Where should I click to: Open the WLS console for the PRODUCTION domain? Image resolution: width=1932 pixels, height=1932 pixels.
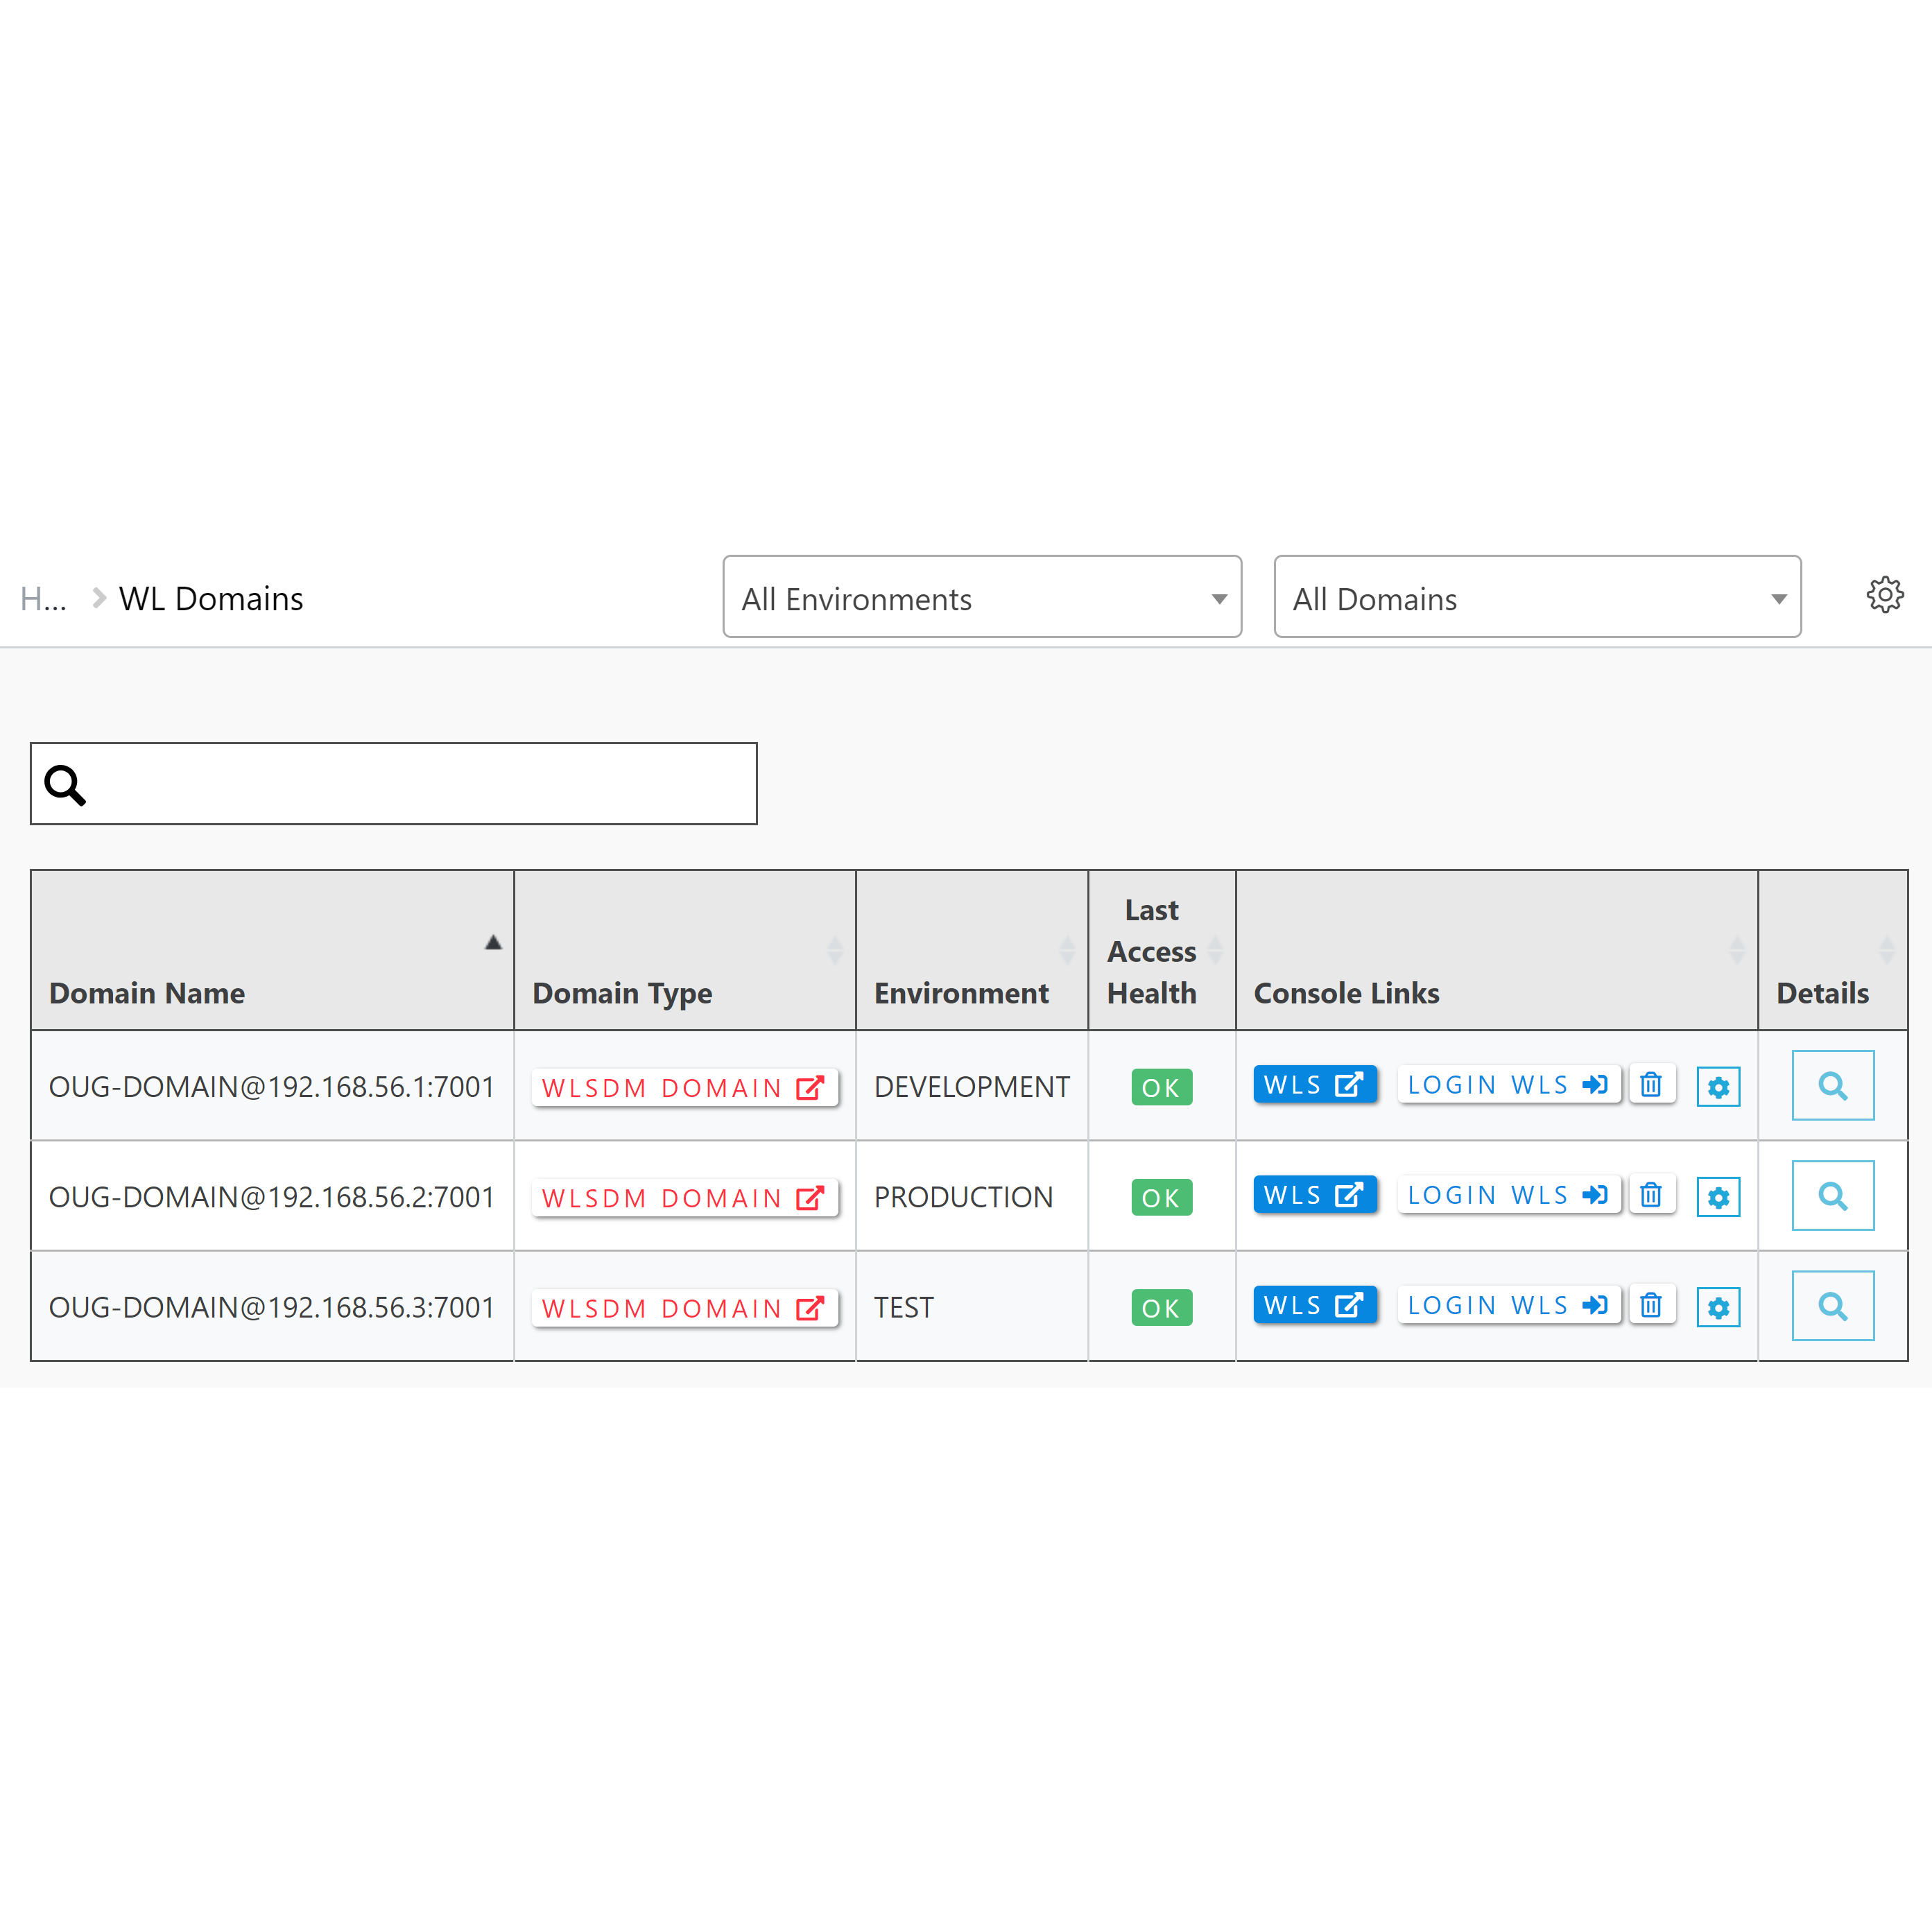coord(1315,1195)
